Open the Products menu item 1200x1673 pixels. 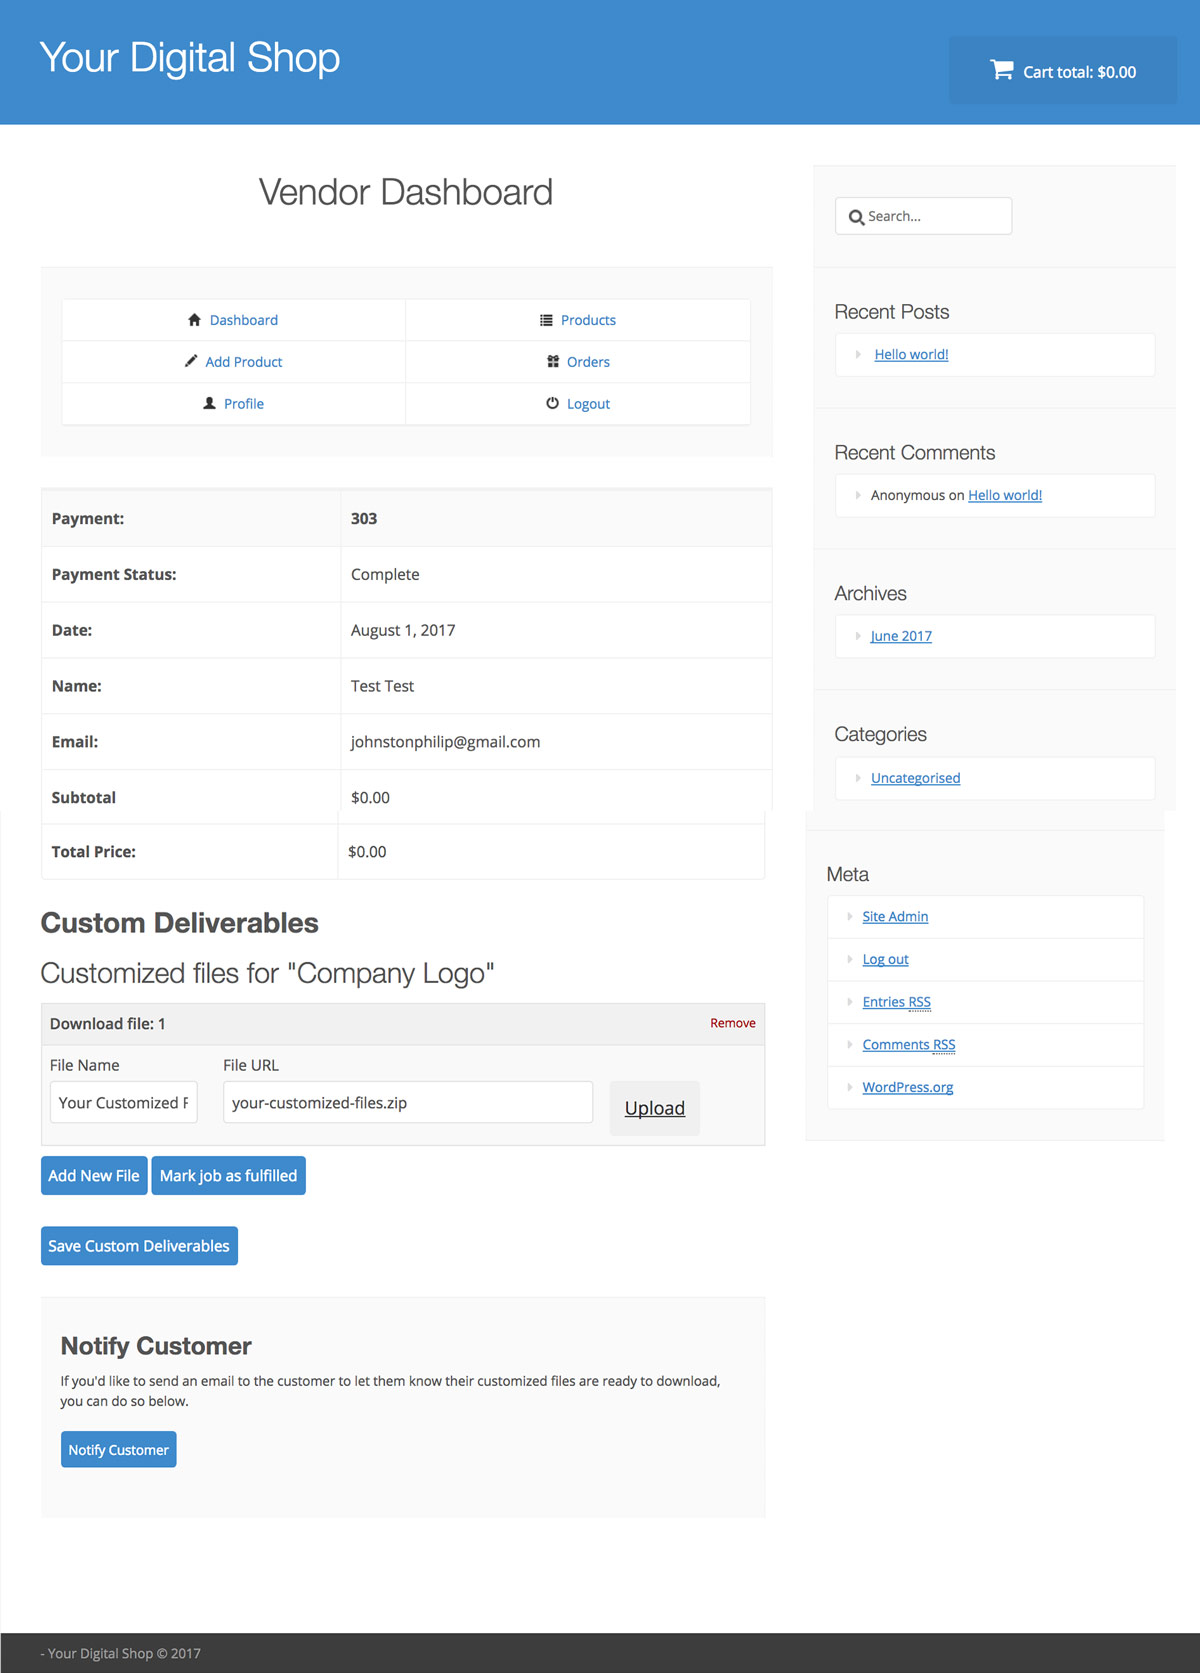tap(588, 320)
